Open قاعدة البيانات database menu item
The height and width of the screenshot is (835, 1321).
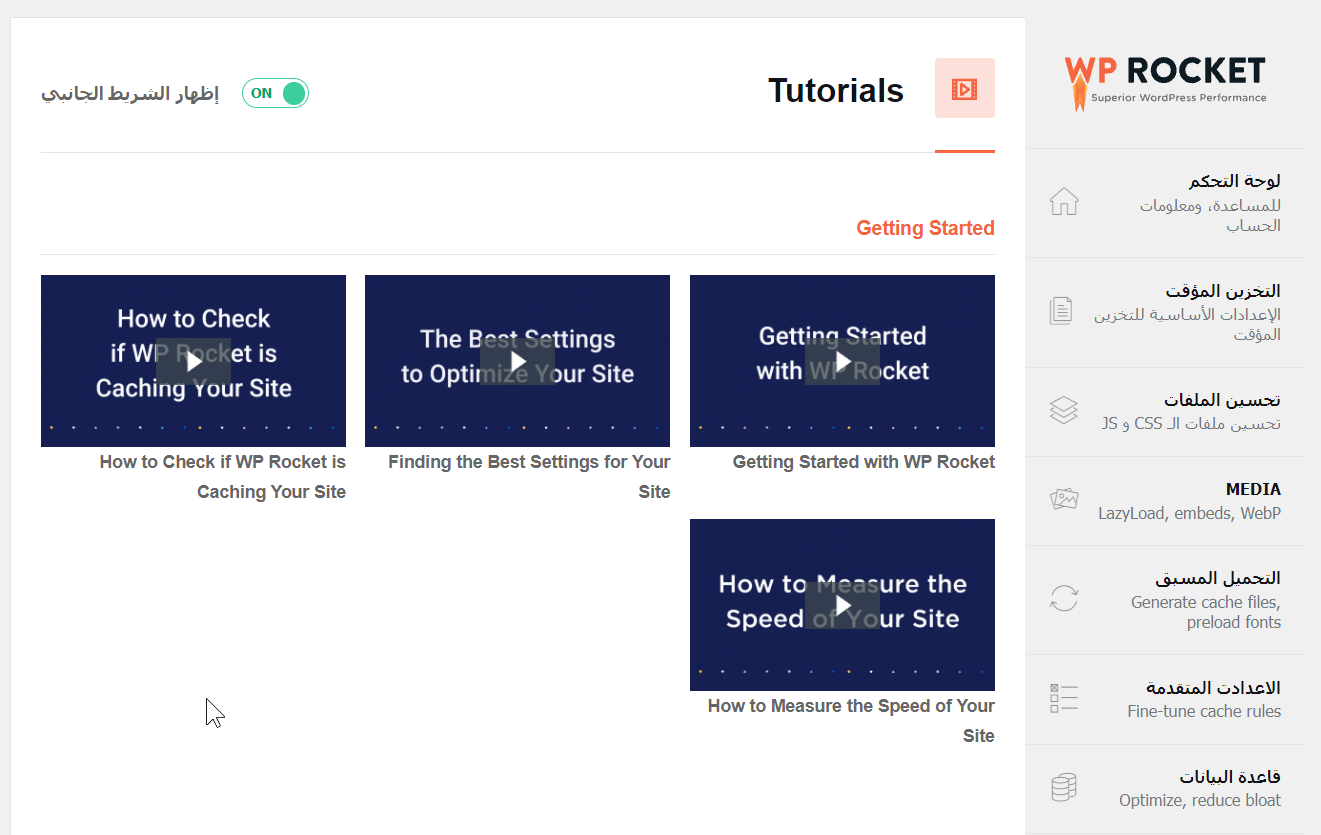tap(1166, 788)
